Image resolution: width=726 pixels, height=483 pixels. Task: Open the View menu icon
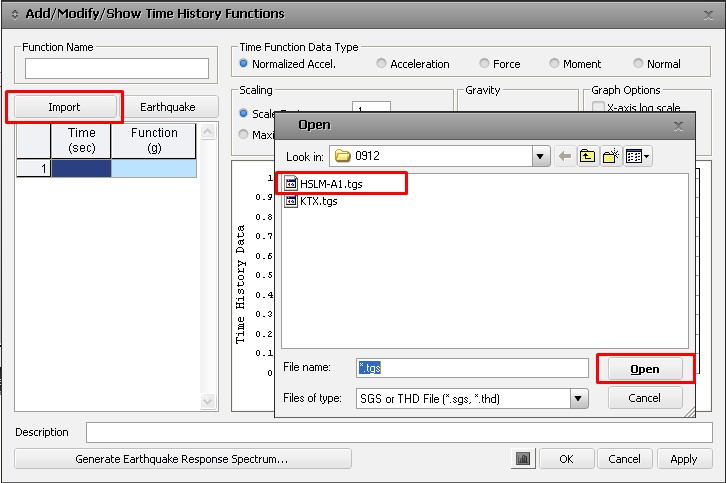pos(637,156)
